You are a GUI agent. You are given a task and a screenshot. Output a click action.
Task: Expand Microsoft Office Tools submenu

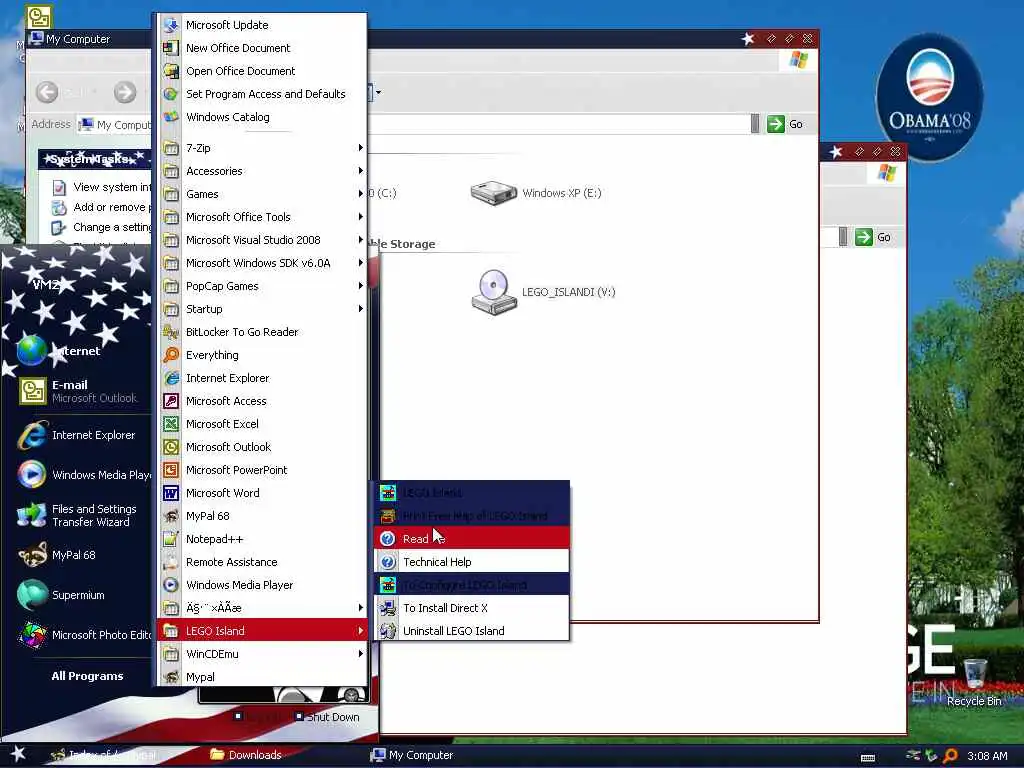[x=262, y=217]
